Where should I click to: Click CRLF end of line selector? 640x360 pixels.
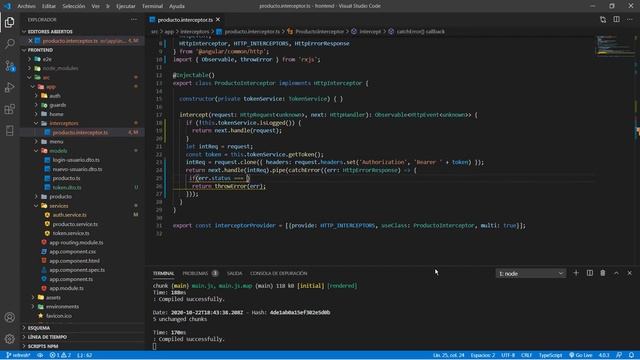point(527,355)
